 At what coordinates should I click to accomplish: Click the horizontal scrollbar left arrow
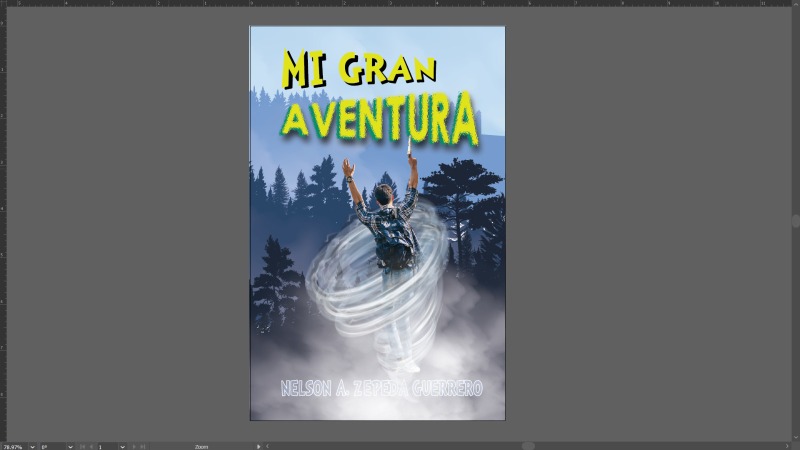(267, 446)
